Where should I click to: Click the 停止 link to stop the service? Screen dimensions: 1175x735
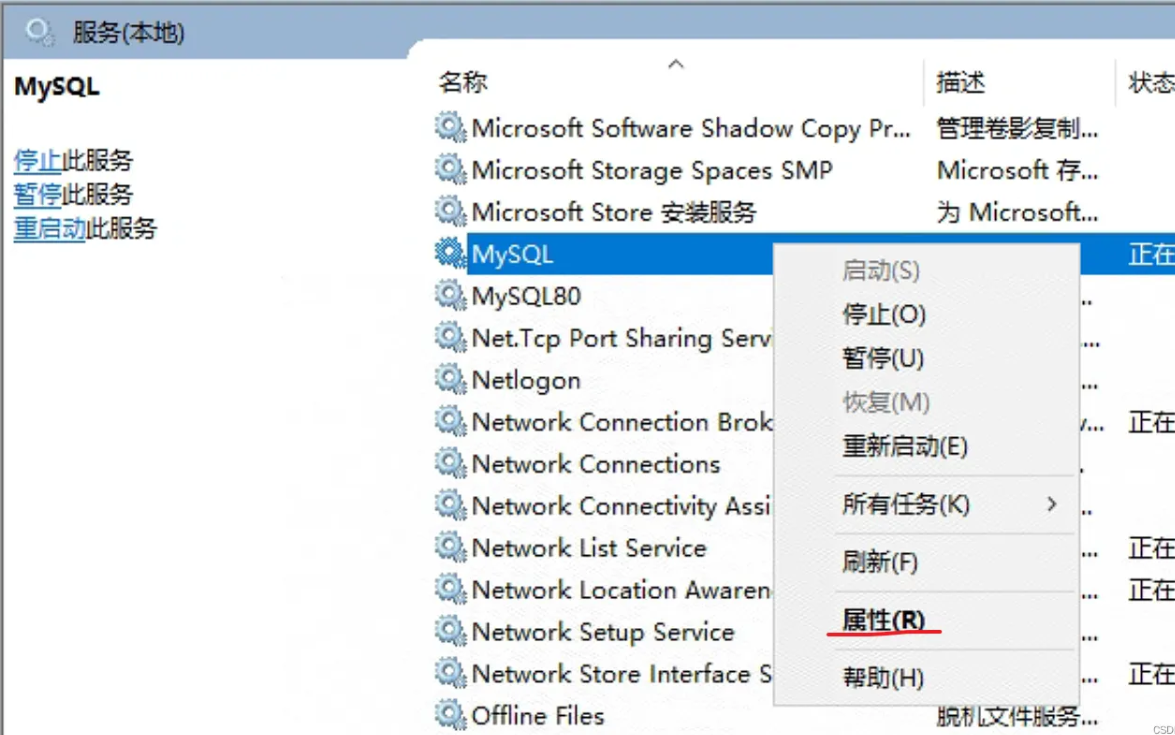37,160
